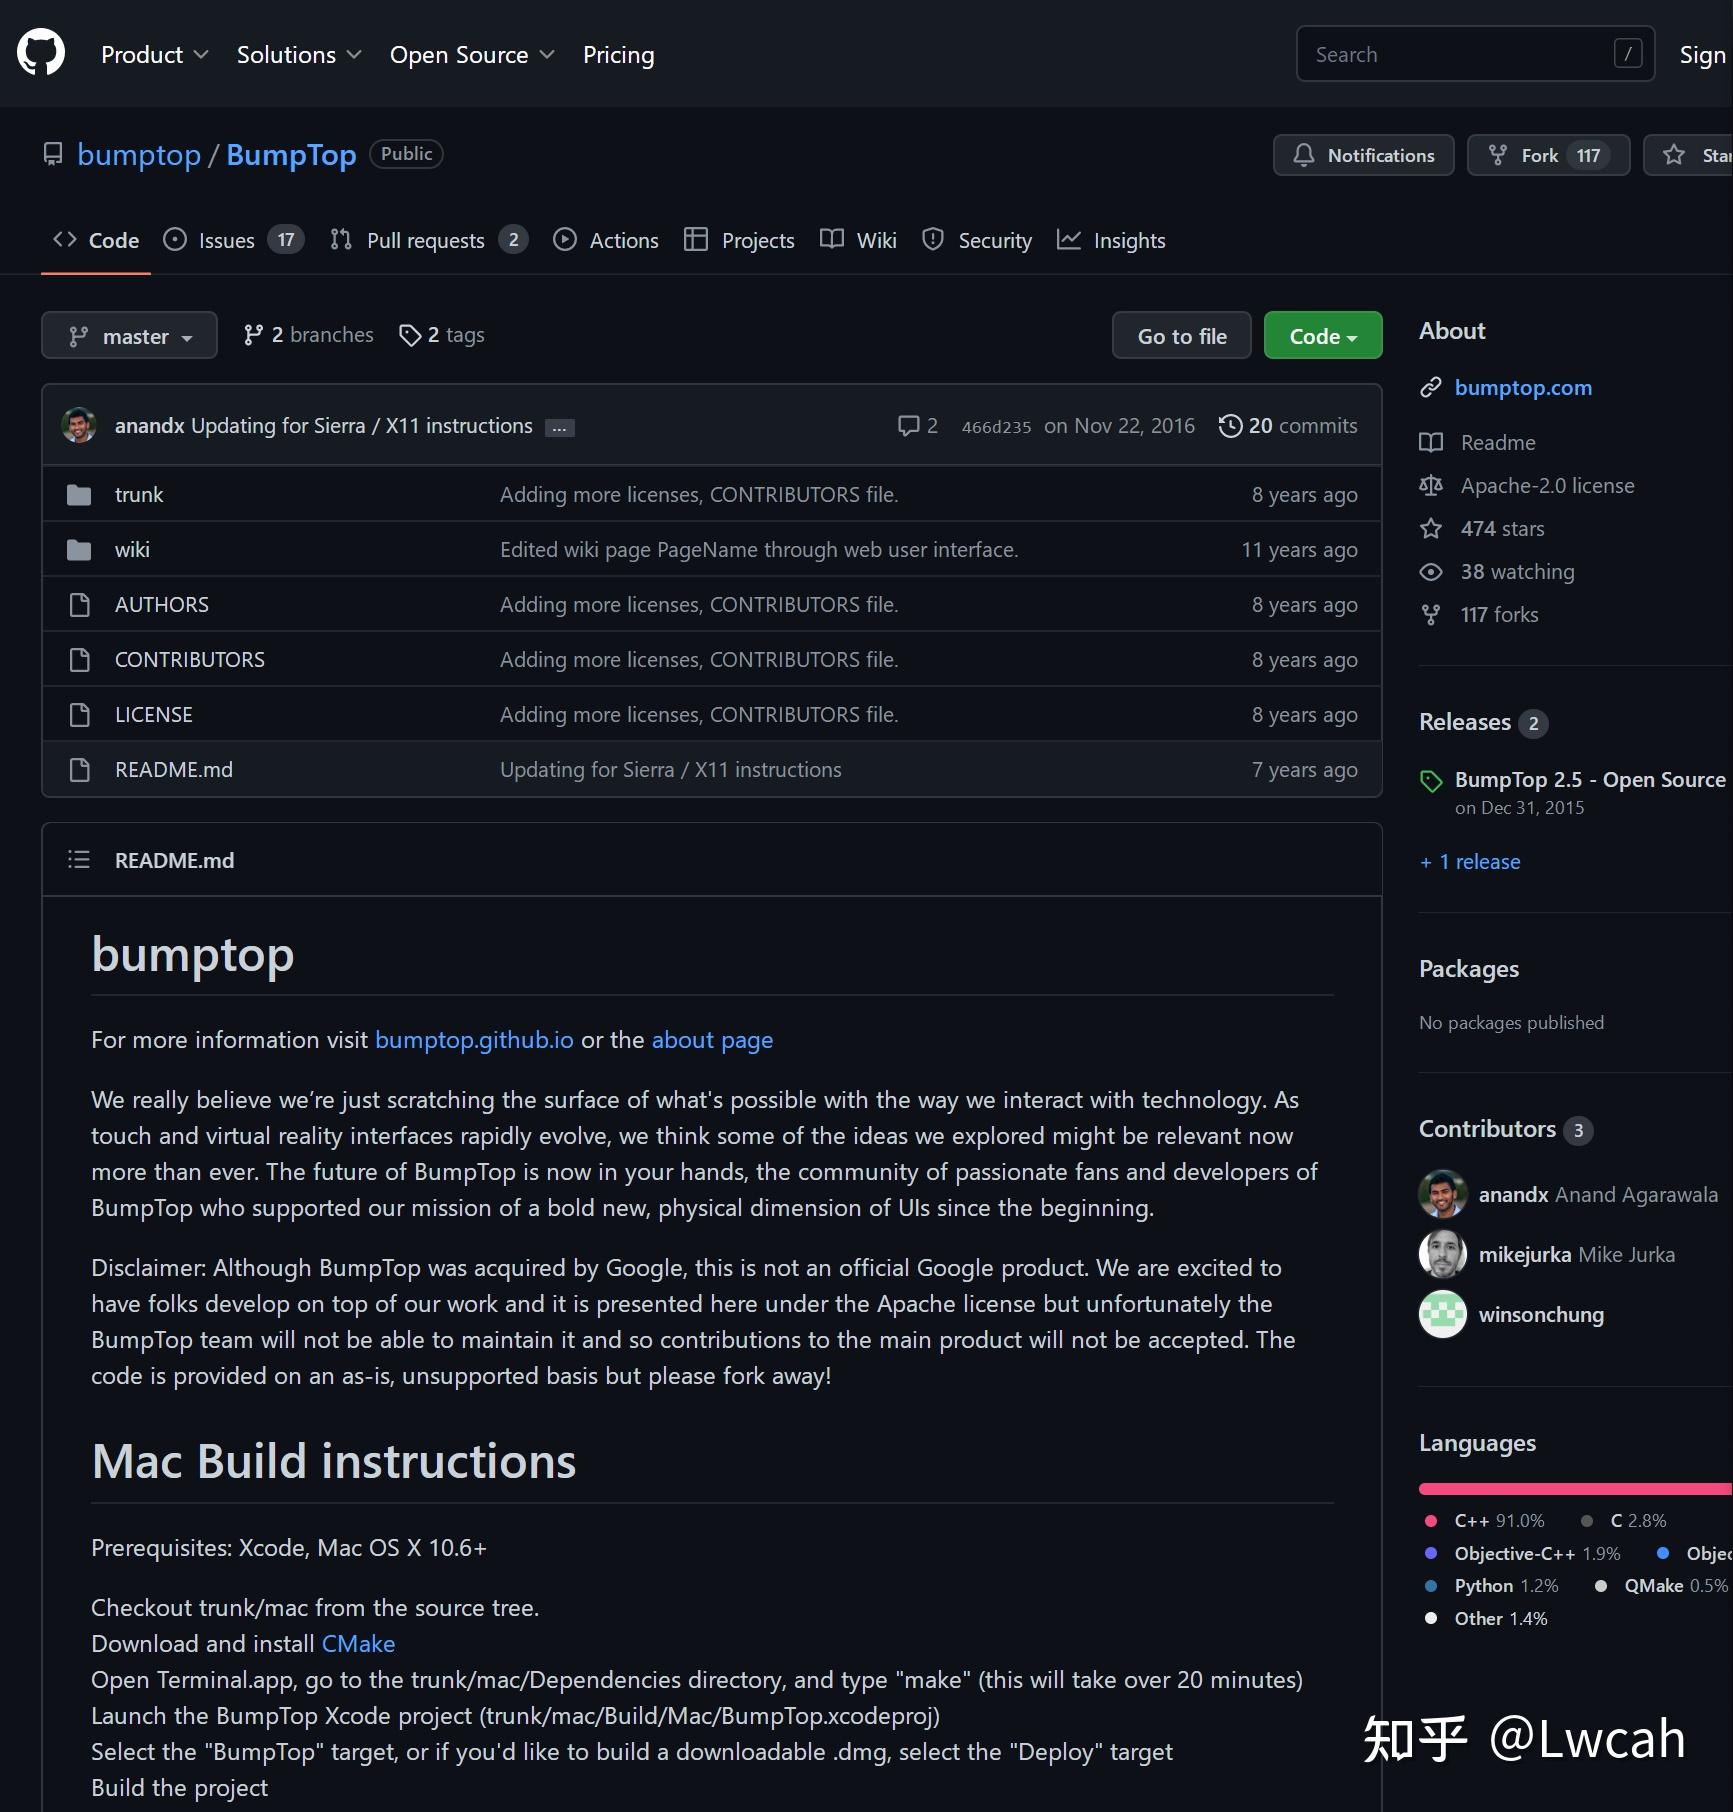Click the README outline list icon
Image resolution: width=1733 pixels, height=1812 pixels.
79,860
